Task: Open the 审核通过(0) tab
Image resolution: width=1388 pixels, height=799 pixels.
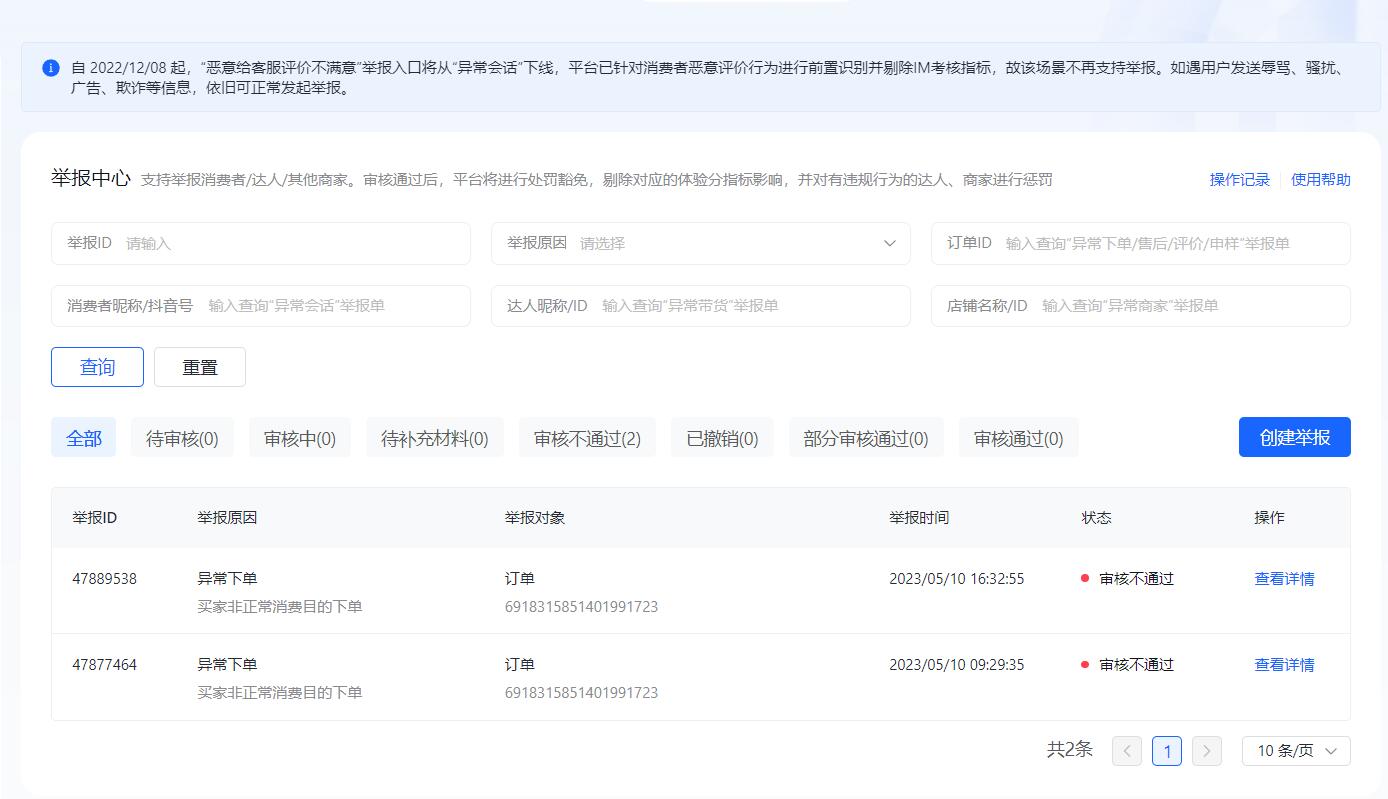Action: (1018, 437)
